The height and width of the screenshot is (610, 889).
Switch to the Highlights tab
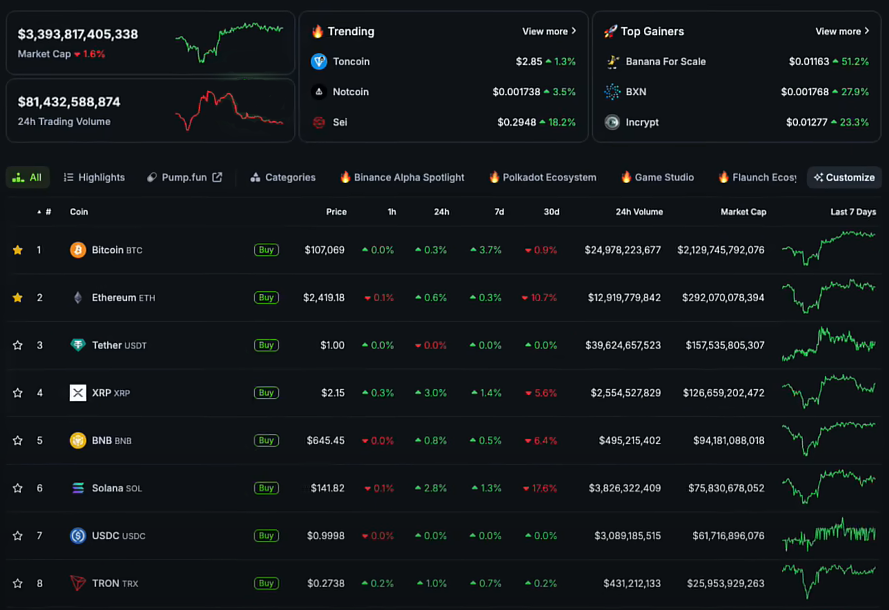pos(94,178)
